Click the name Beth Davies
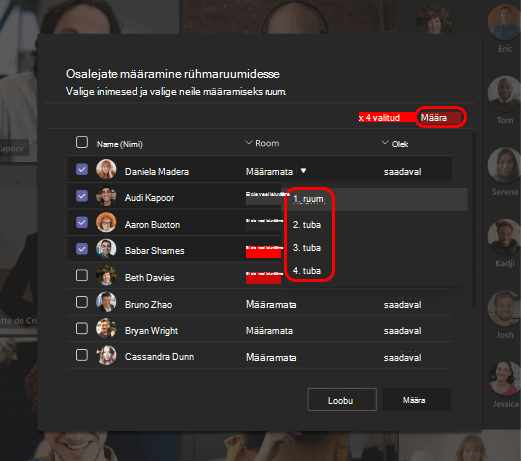The width and height of the screenshot is (521, 461). tap(149, 278)
